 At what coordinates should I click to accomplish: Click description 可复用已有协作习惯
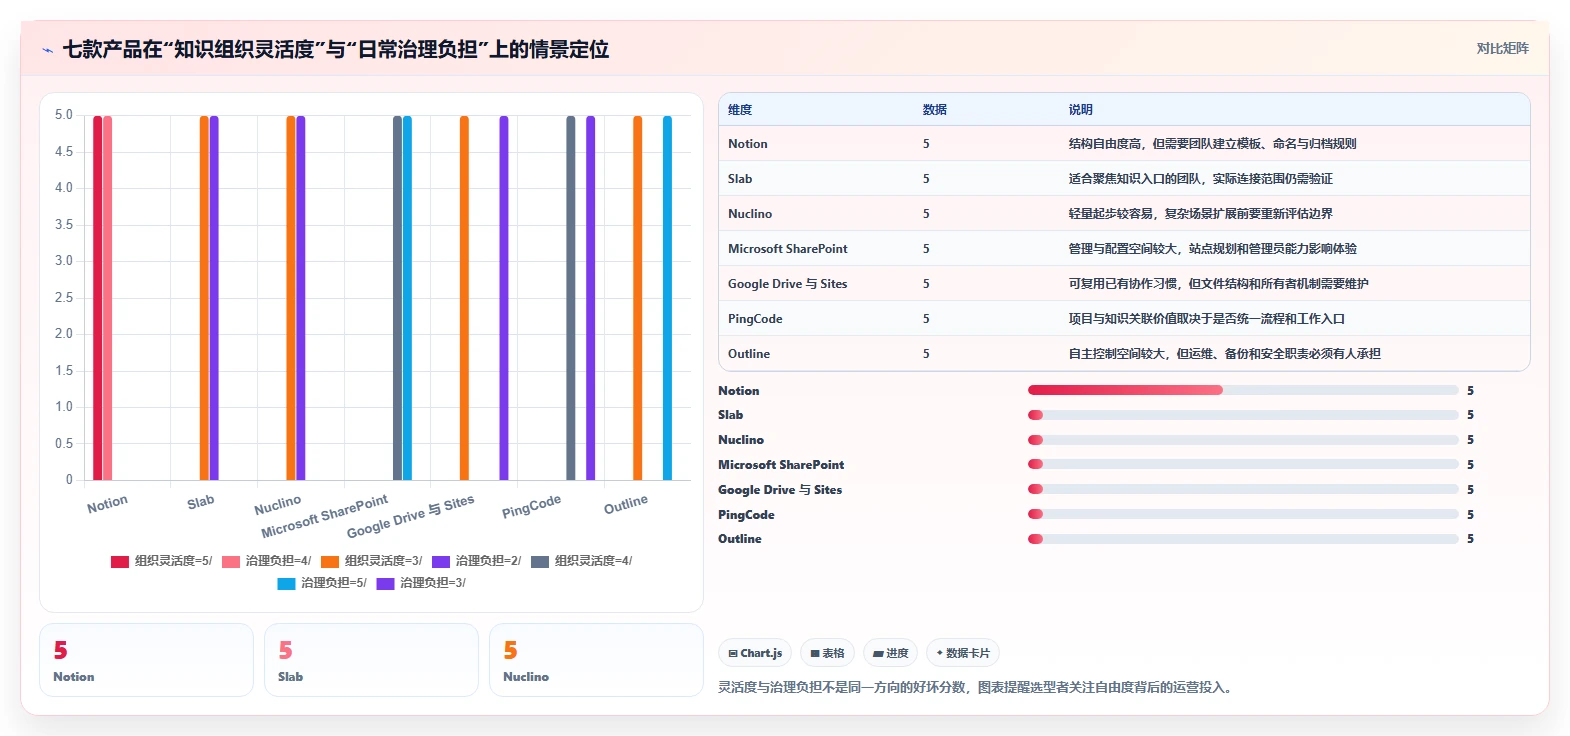tap(1218, 284)
